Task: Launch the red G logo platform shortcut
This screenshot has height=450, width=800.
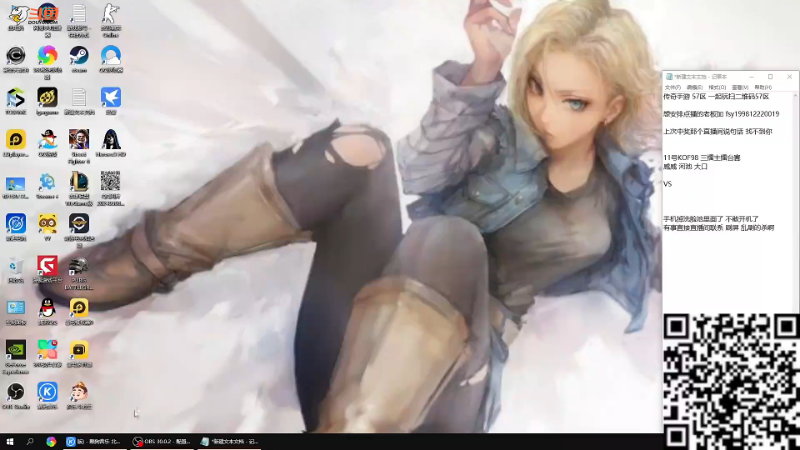Action: [x=47, y=266]
